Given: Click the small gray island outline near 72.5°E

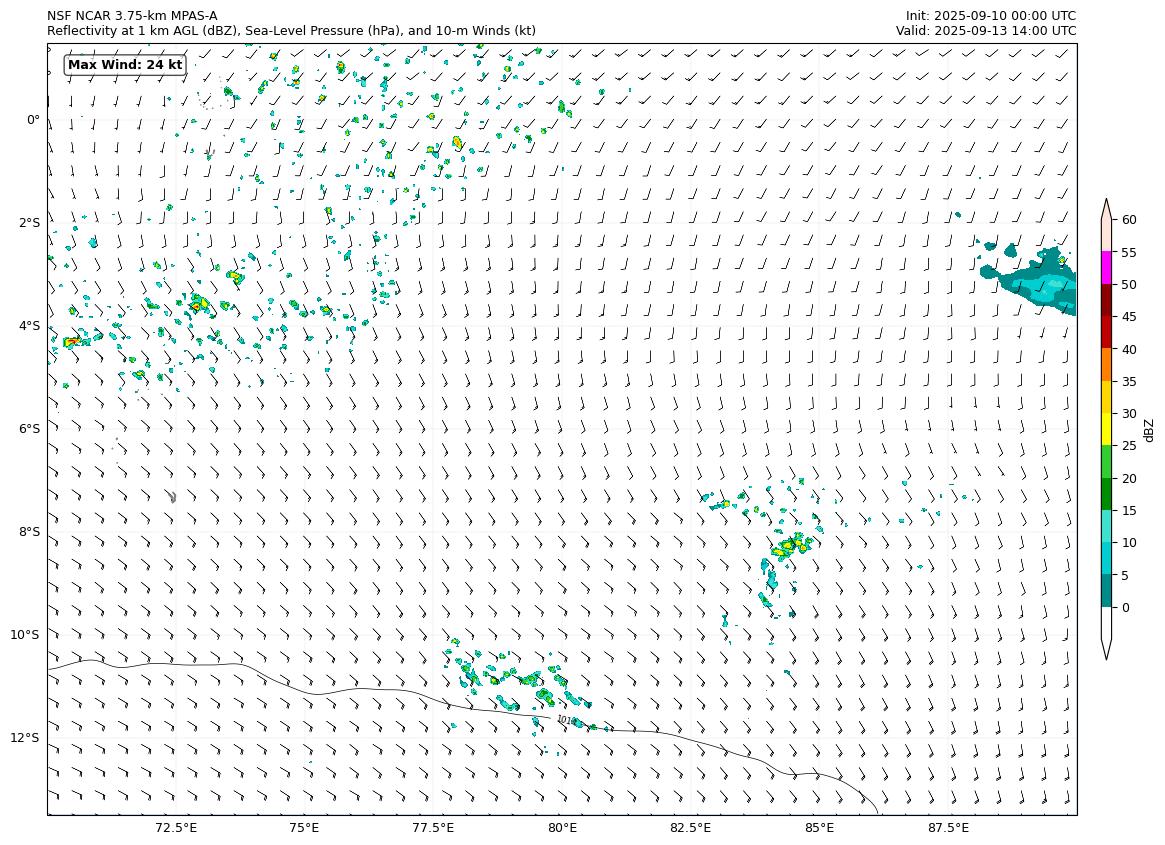Looking at the screenshot, I should (173, 497).
